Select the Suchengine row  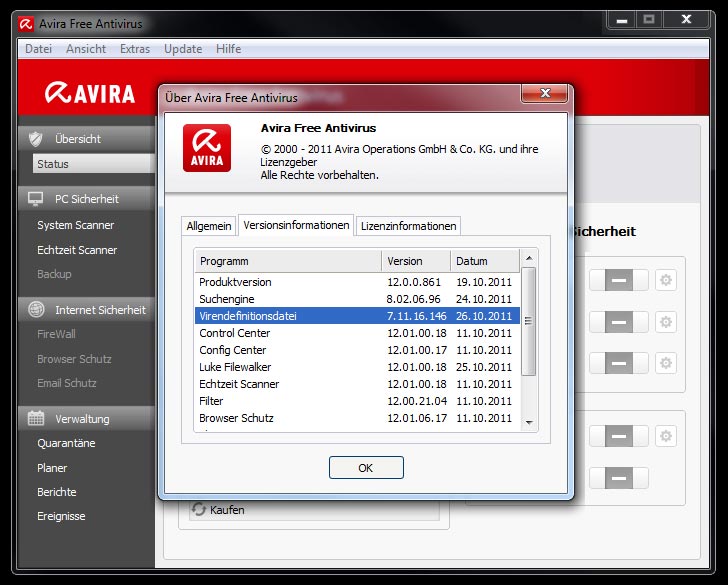[358, 299]
